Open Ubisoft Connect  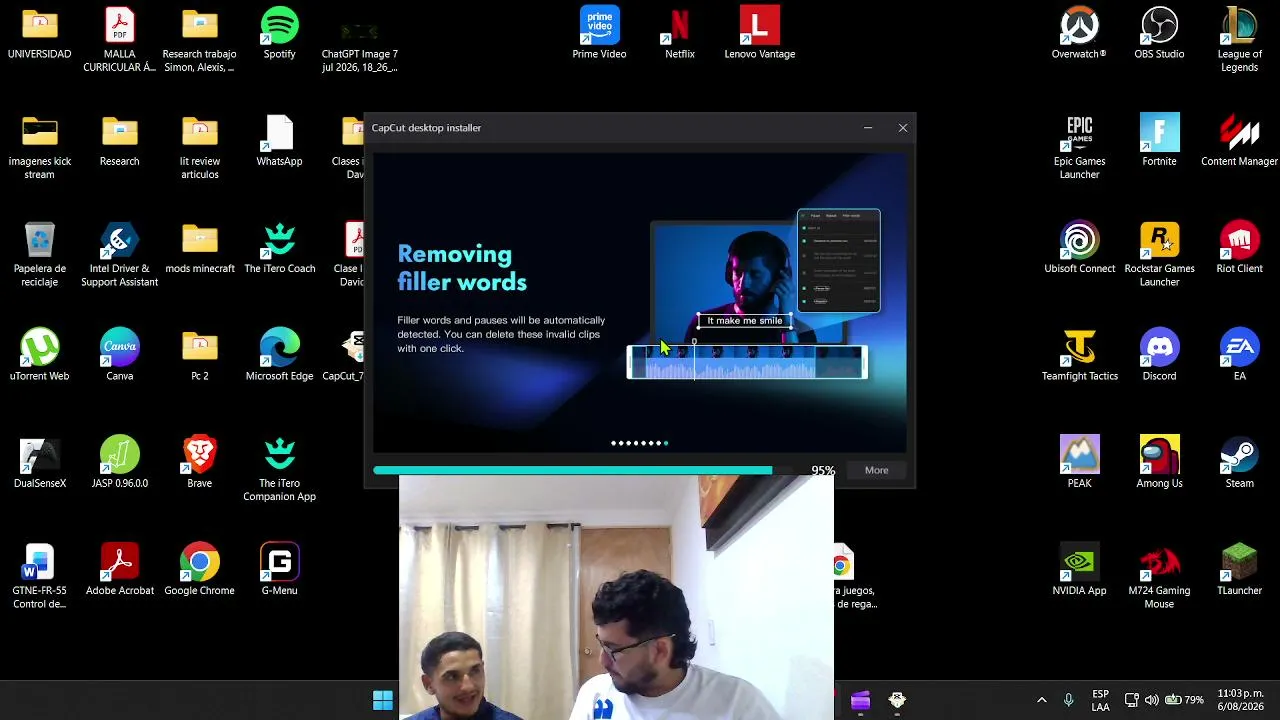(1080, 248)
